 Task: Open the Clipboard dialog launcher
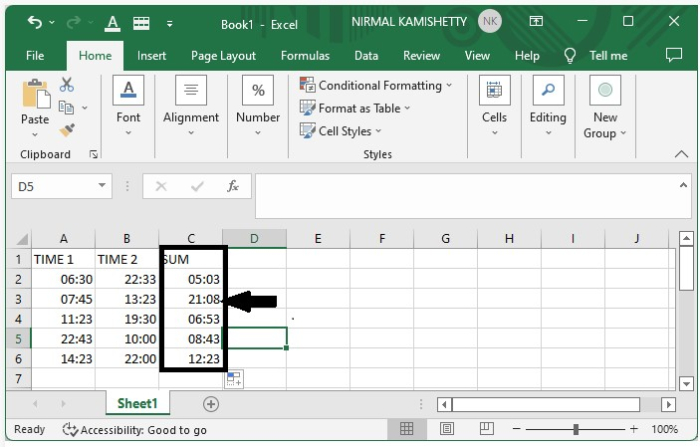[93, 155]
